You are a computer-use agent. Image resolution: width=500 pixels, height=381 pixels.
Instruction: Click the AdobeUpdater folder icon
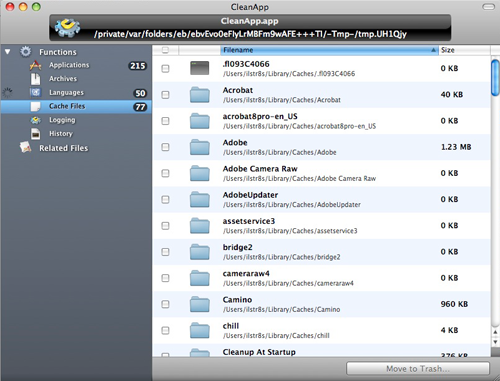point(200,199)
